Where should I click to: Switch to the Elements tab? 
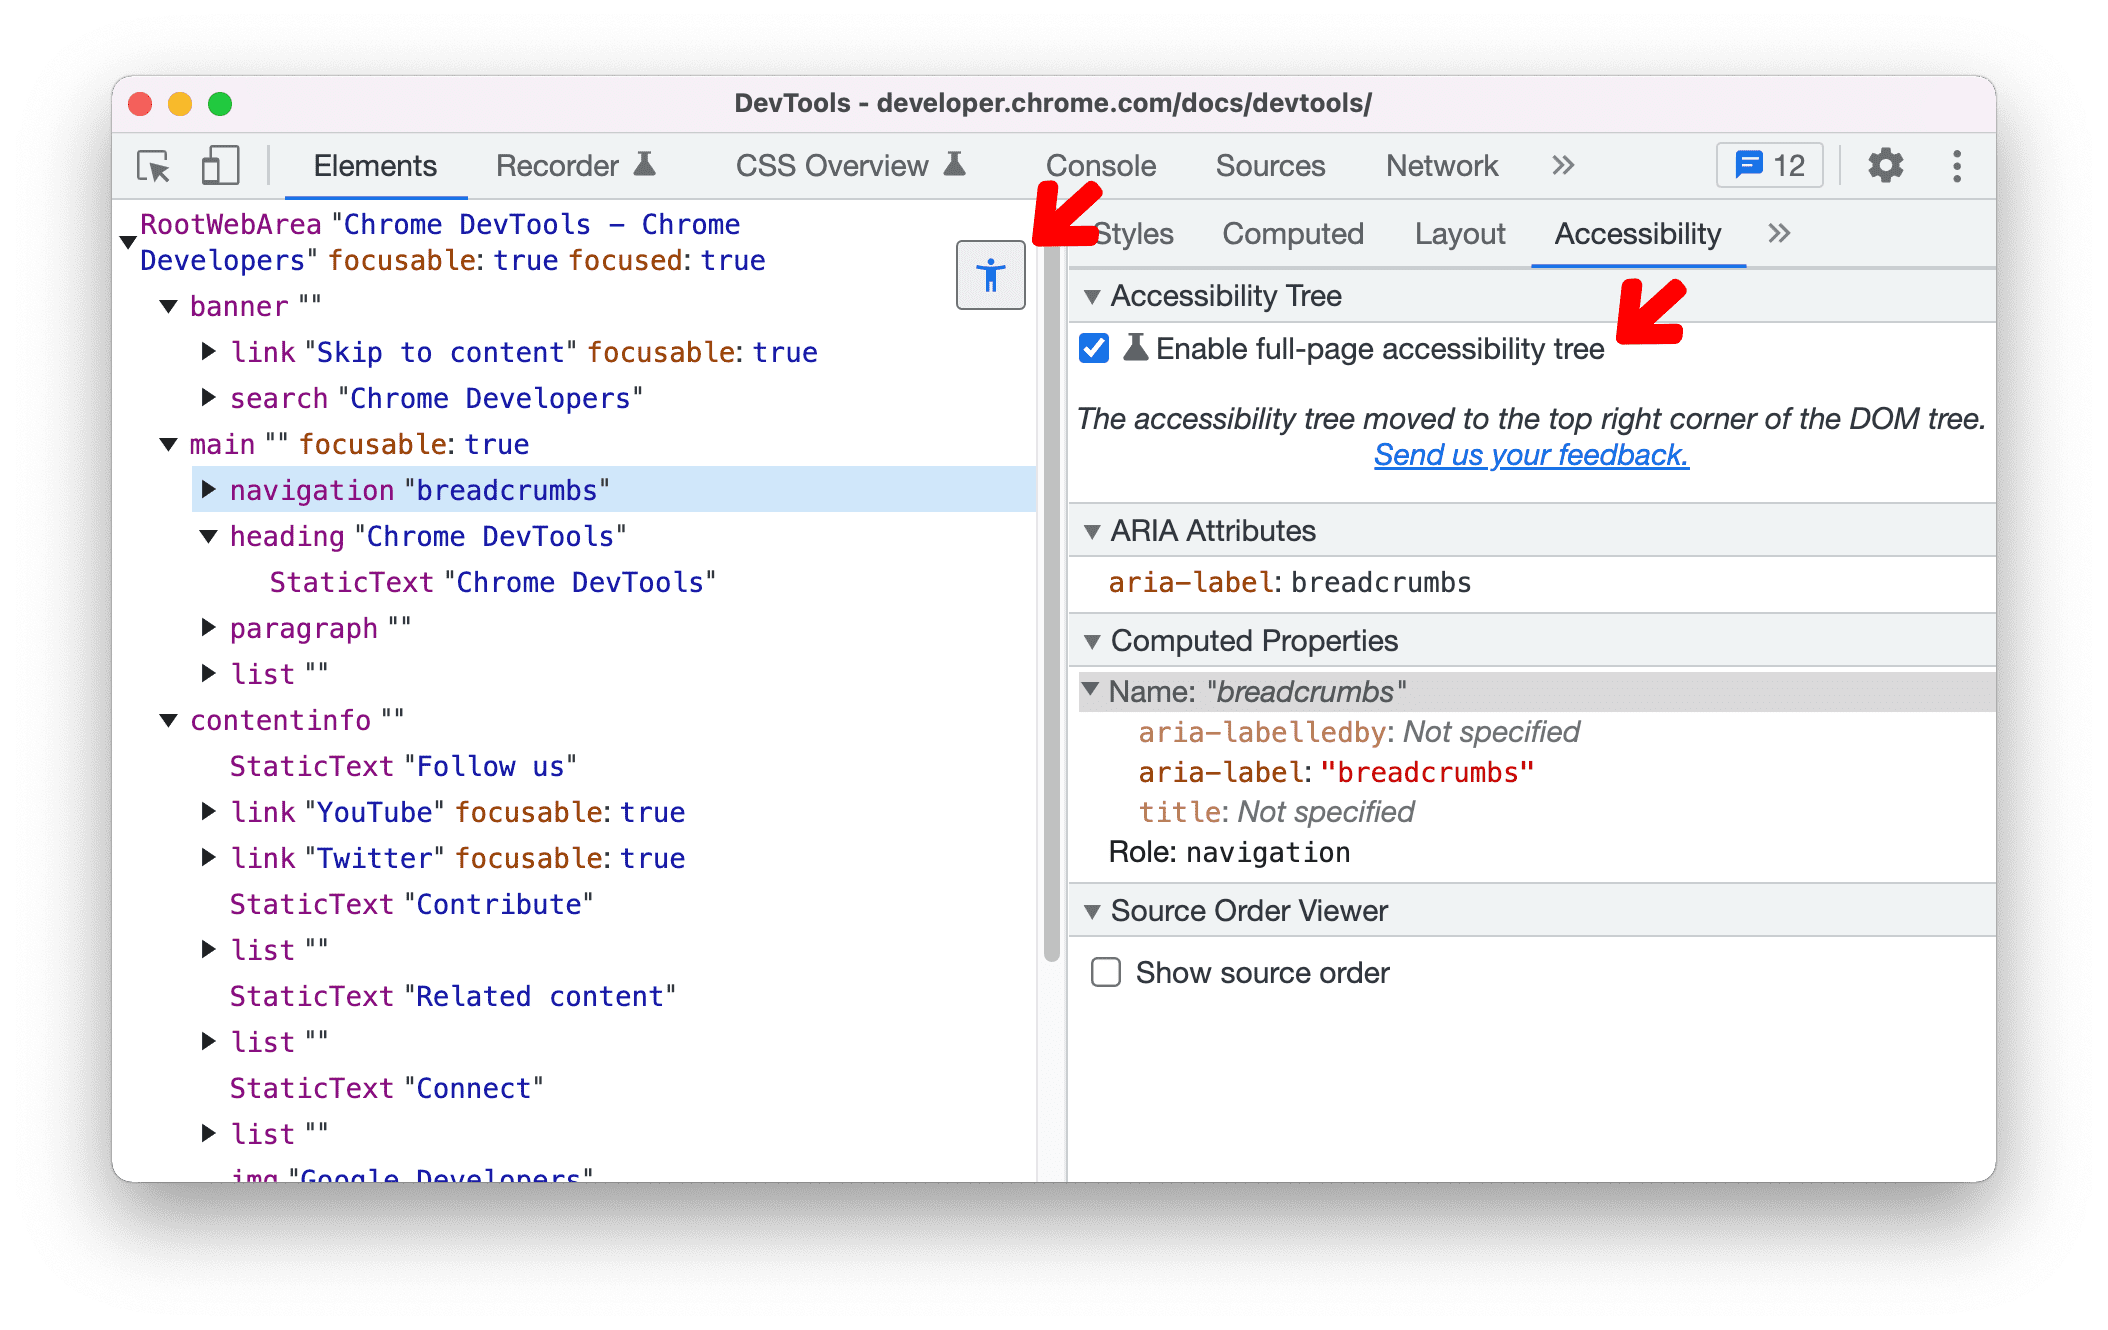pyautogui.click(x=372, y=165)
